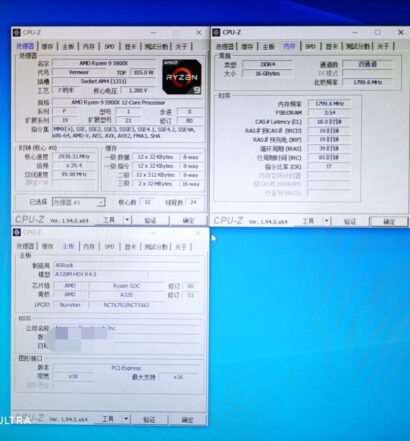Confirm with 确定 in the mainboard window

point(187,420)
